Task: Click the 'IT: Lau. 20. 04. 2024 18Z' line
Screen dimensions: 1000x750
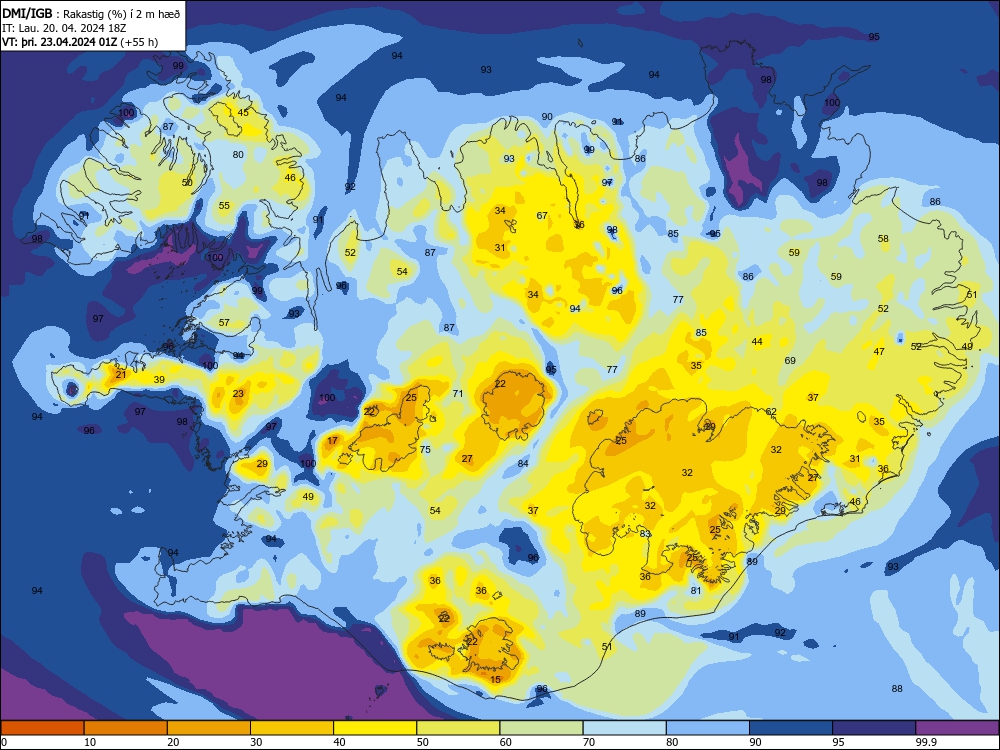Action: [64, 28]
